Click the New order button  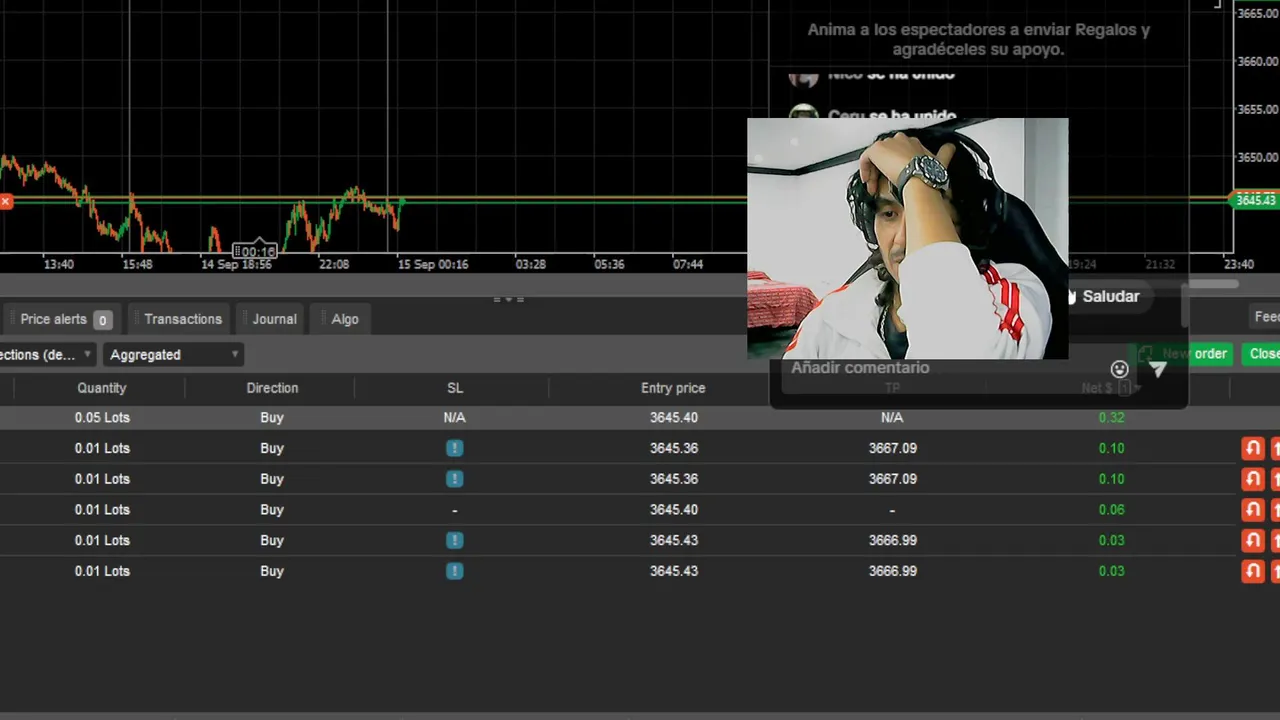(x=1184, y=354)
